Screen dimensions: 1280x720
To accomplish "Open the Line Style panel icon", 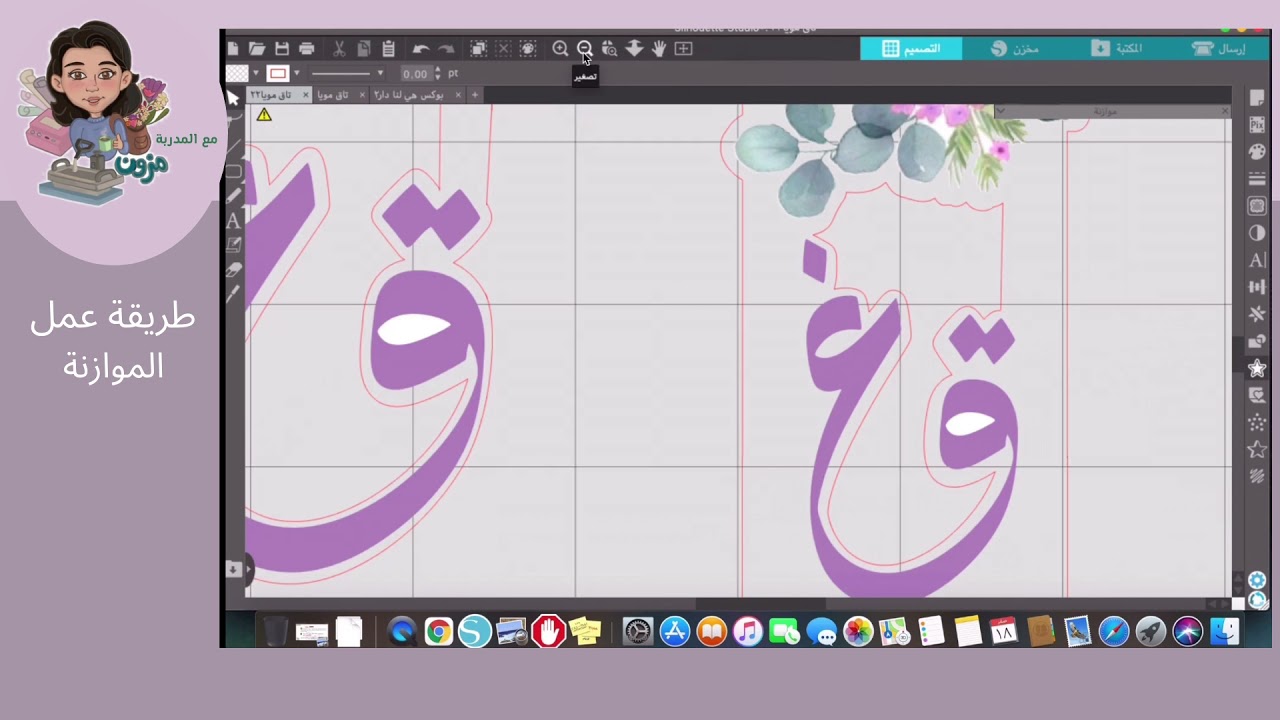I will pos(1257,179).
